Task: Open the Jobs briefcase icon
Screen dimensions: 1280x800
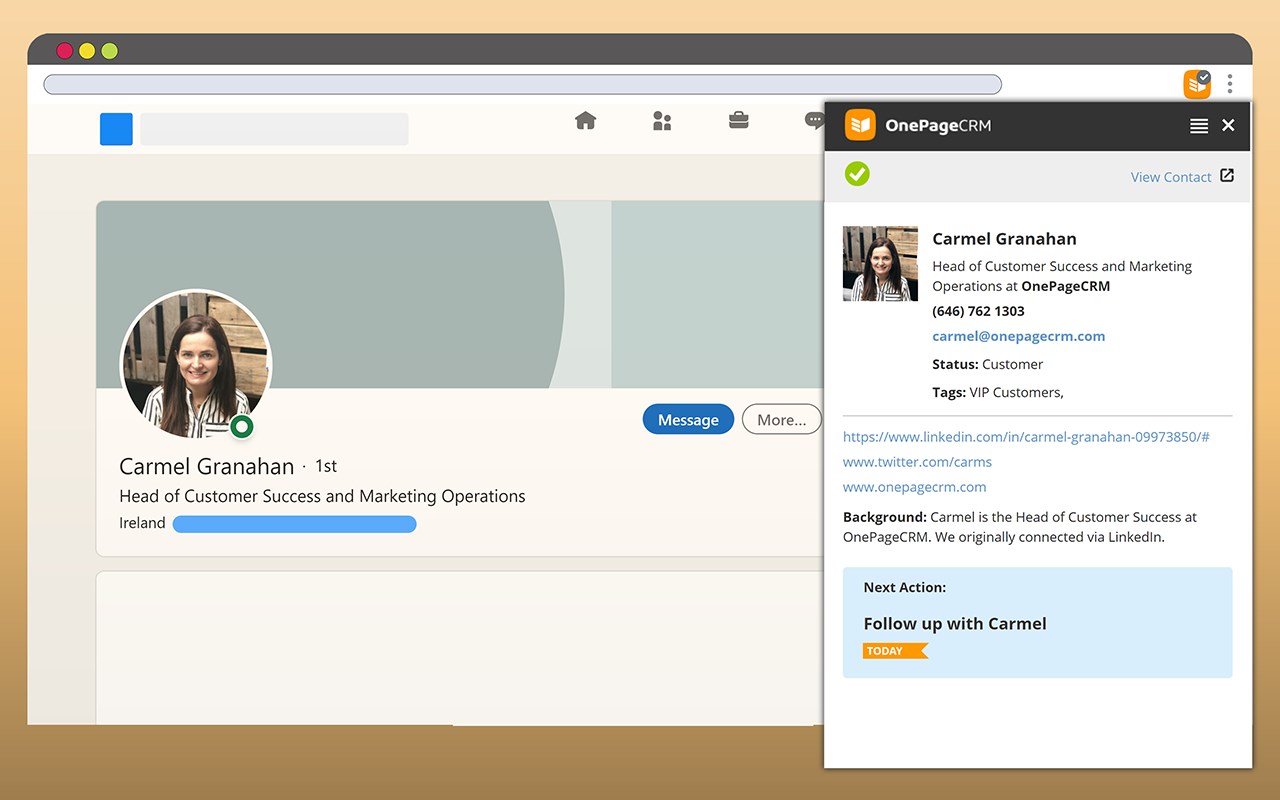Action: coord(738,121)
